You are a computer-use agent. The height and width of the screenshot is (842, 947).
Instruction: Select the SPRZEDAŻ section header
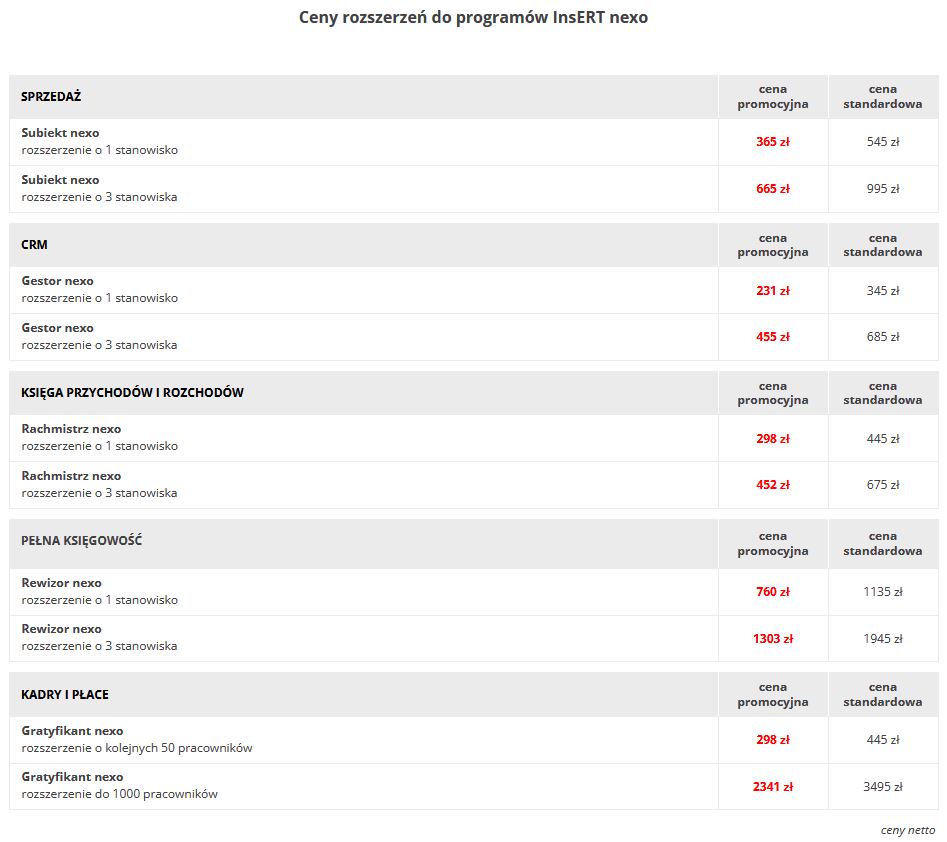(51, 97)
